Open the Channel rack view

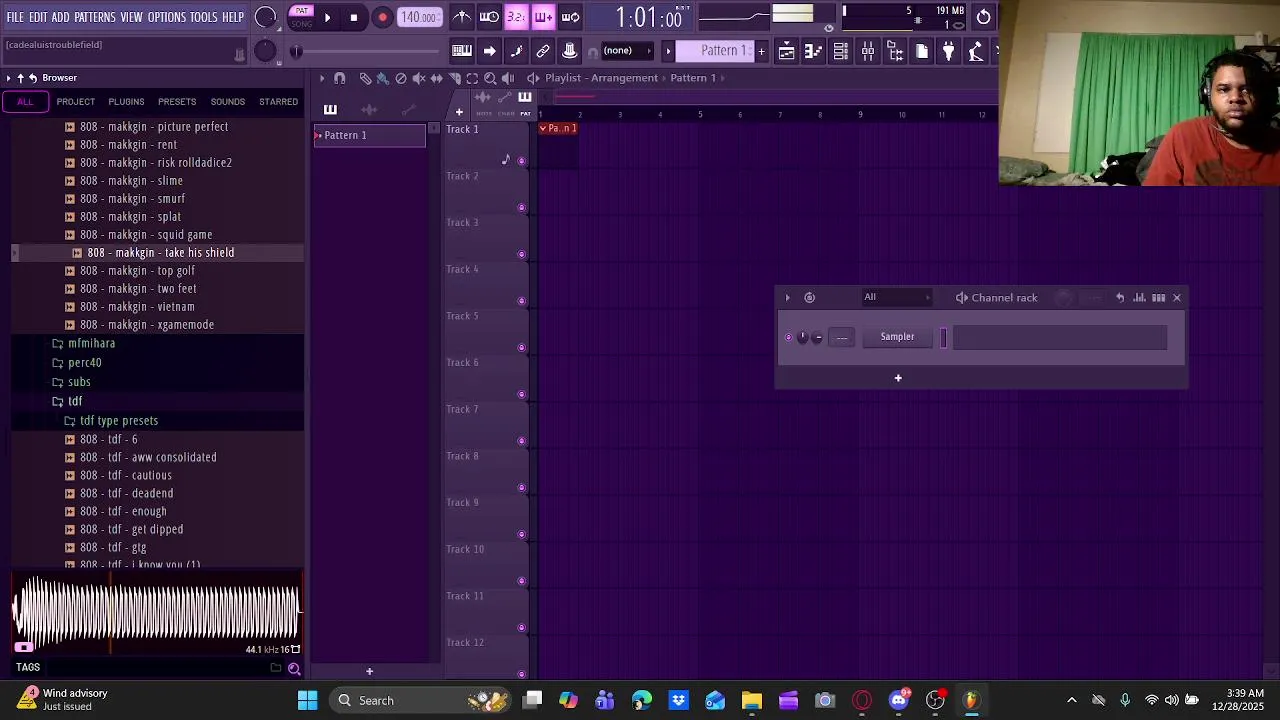(x=841, y=51)
